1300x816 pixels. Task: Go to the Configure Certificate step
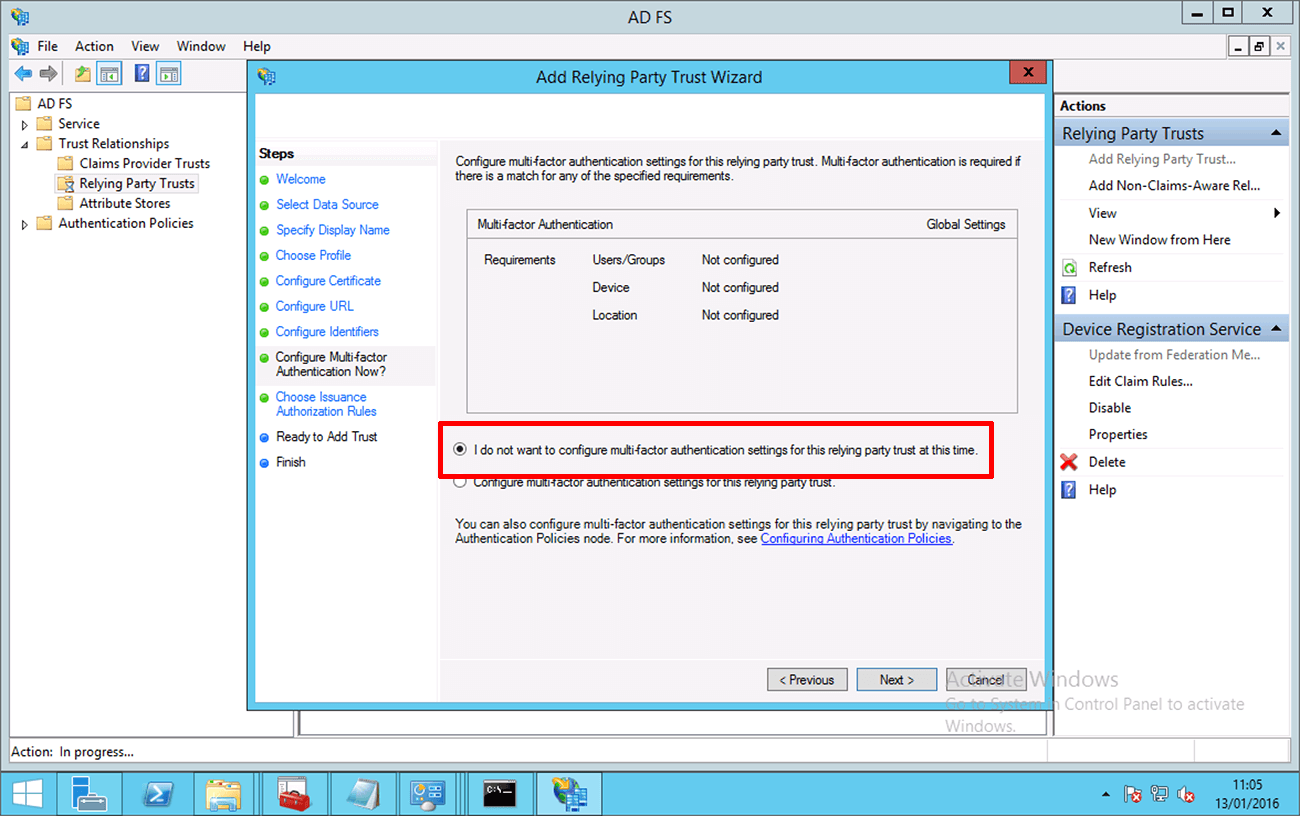click(x=328, y=281)
